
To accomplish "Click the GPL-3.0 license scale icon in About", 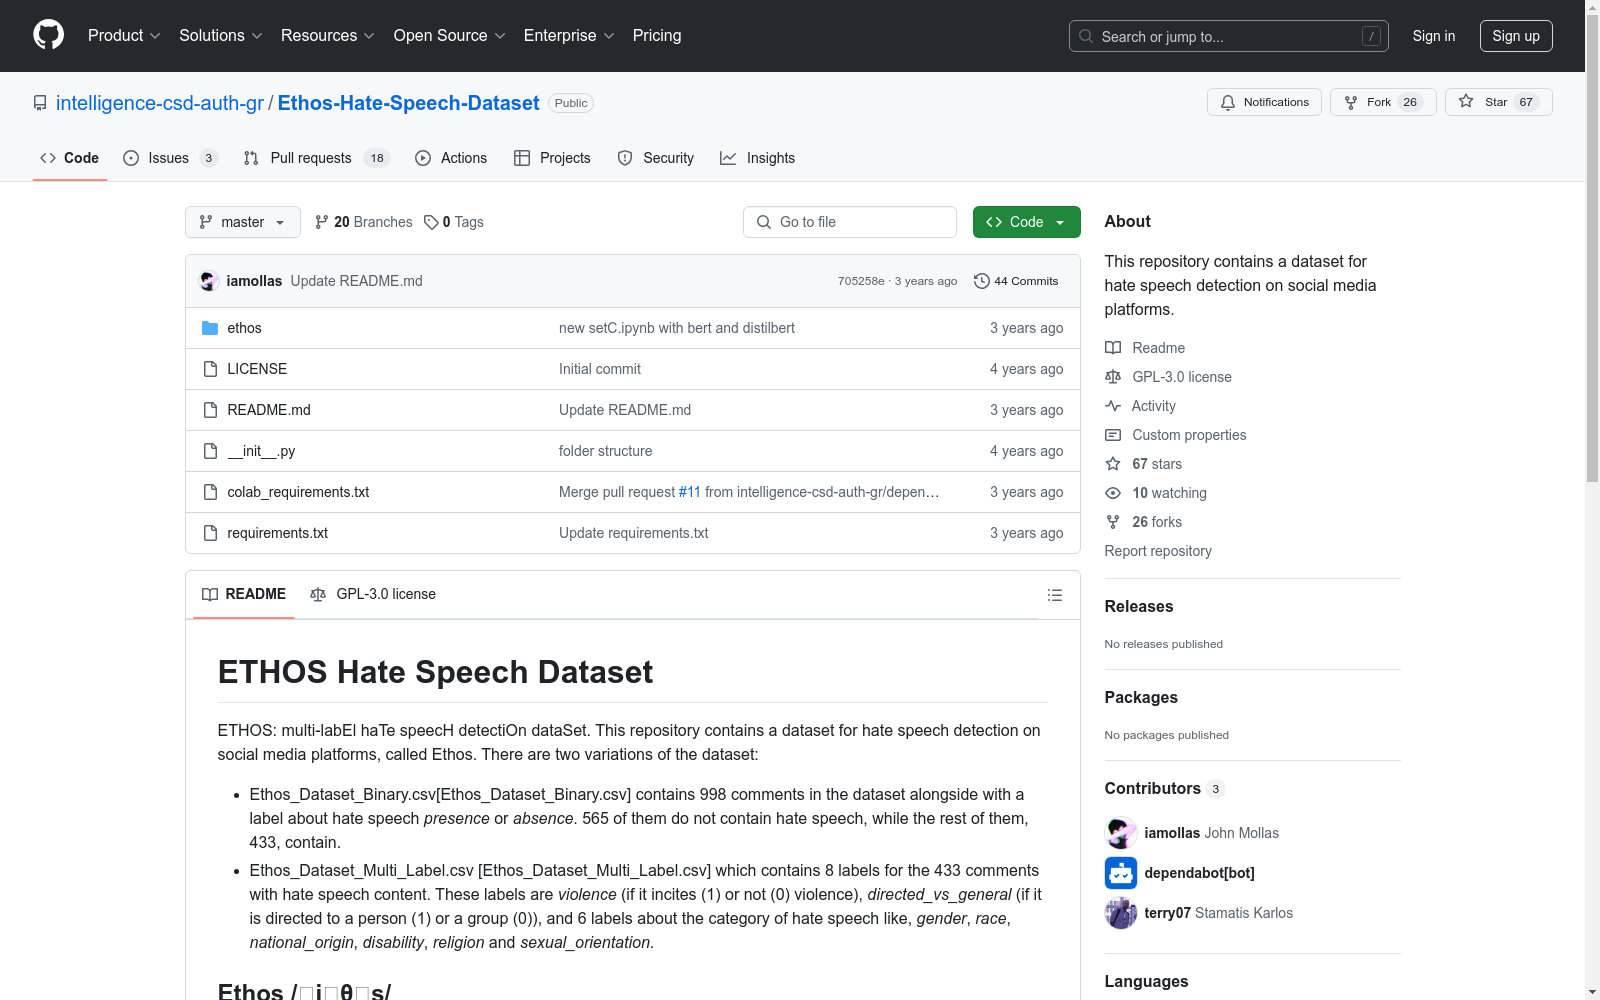I will tap(1113, 377).
